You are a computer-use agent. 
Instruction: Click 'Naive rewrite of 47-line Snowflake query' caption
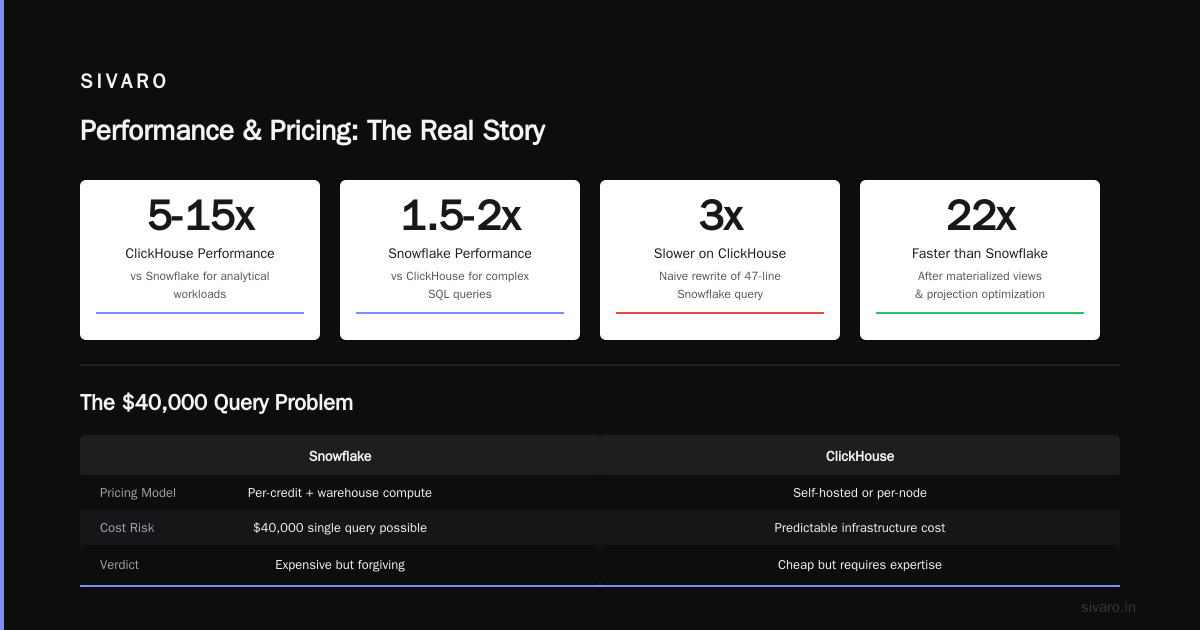coord(720,285)
